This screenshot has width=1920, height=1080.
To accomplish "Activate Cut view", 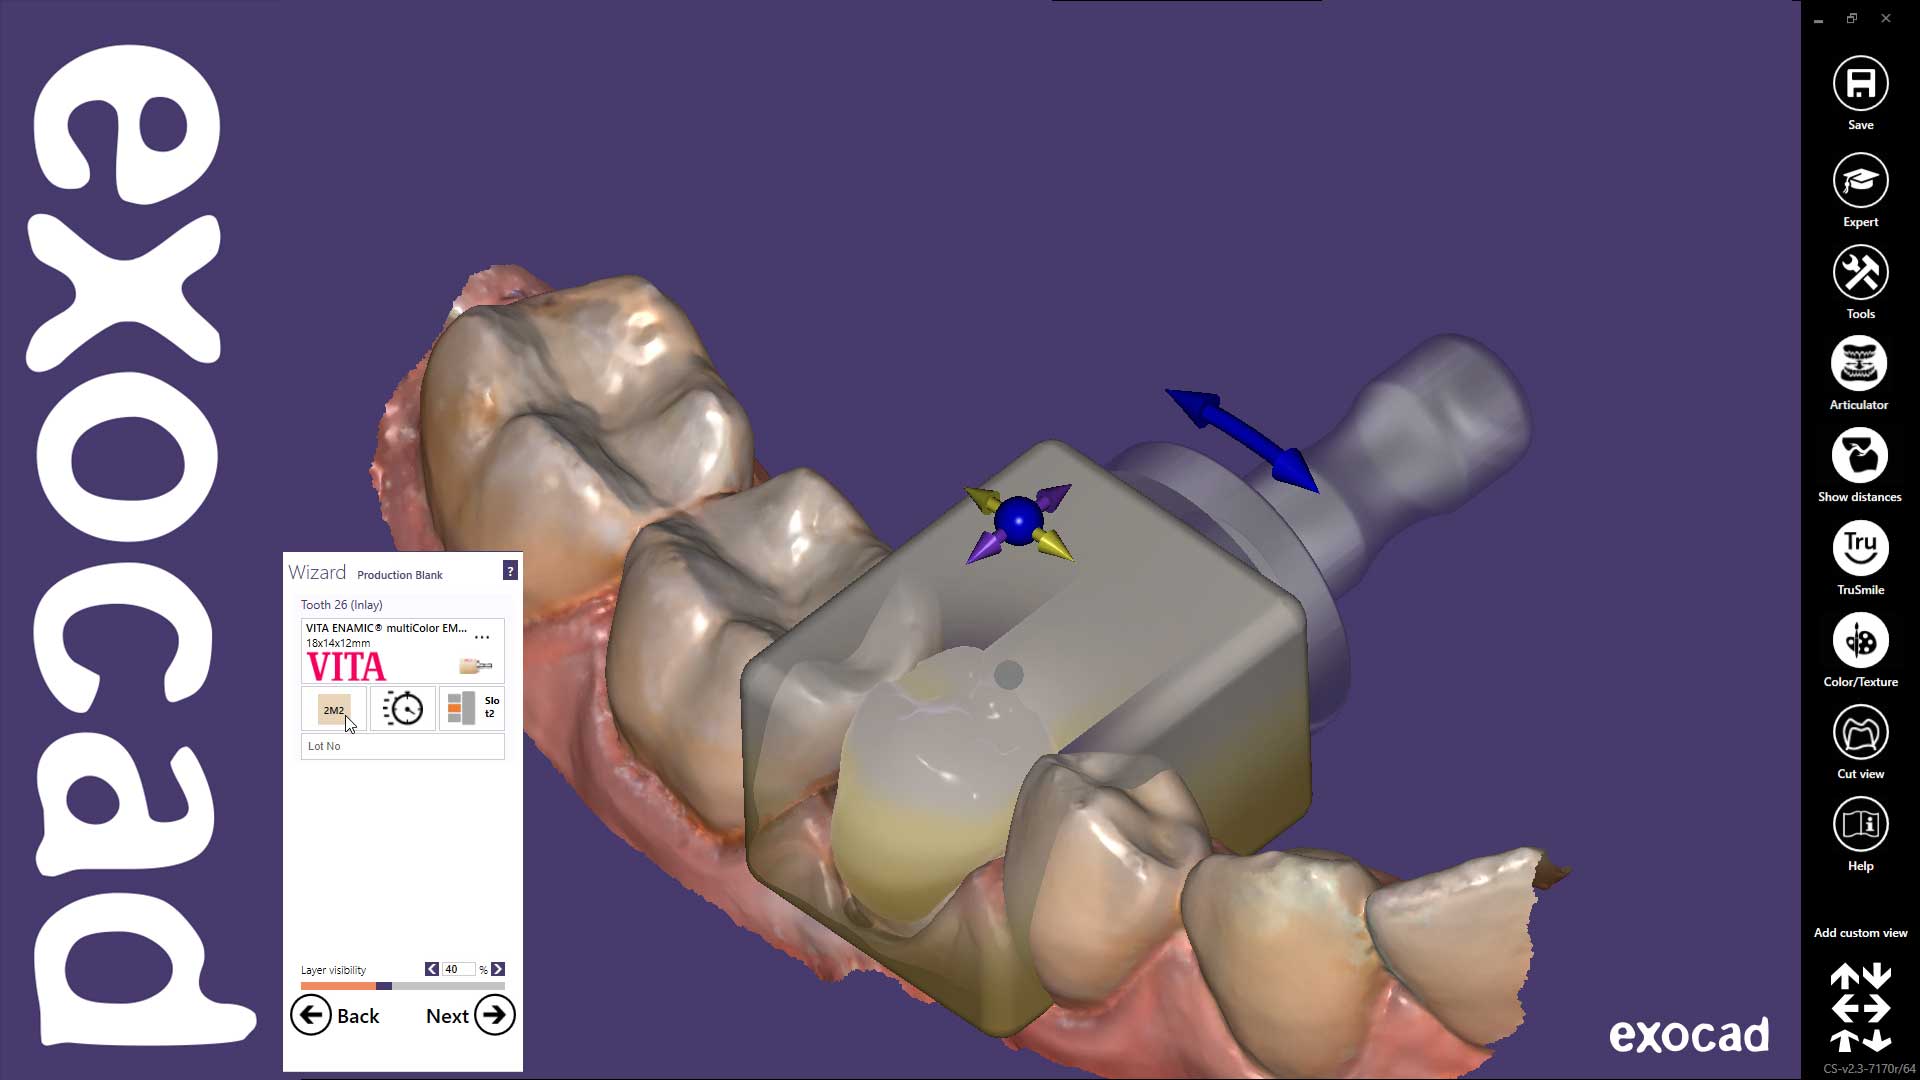I will 1860,733.
